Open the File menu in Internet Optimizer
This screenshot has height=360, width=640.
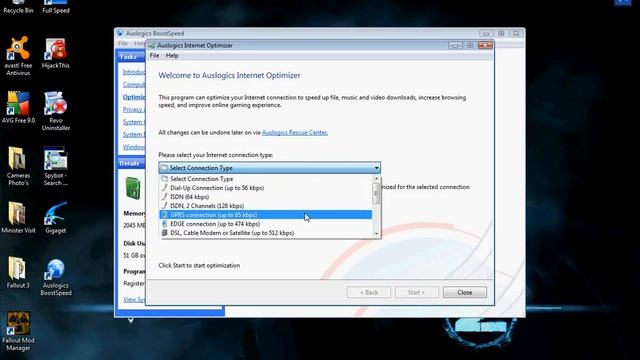[154, 56]
